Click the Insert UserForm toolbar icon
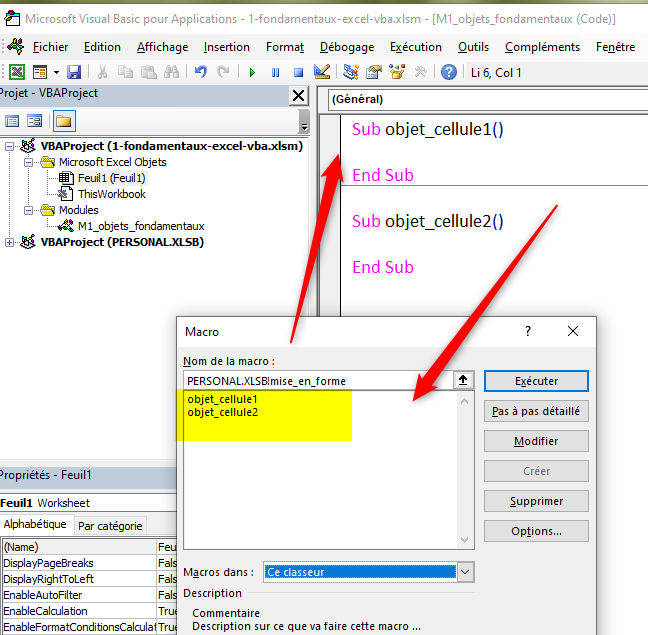Viewport: 648px width, 635px height. [x=40, y=72]
